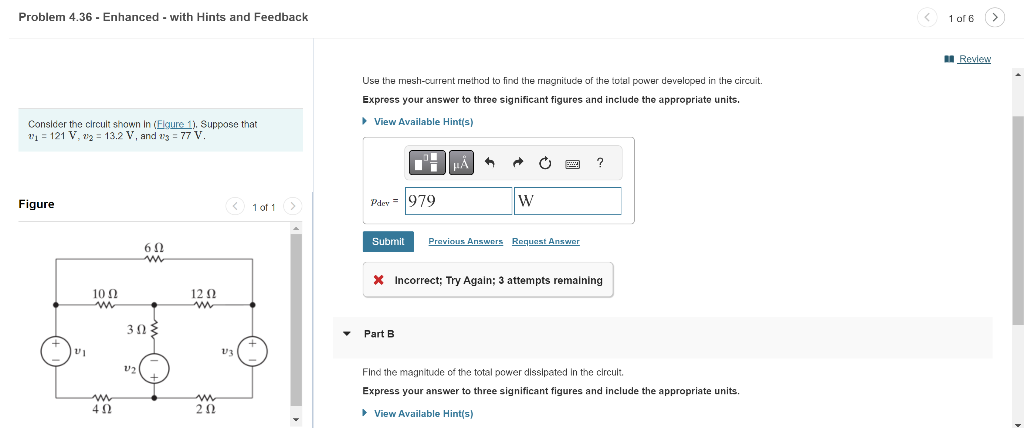Screen dimensions: 1024x428
Task: Open answer help question mark
Action: coord(599,163)
